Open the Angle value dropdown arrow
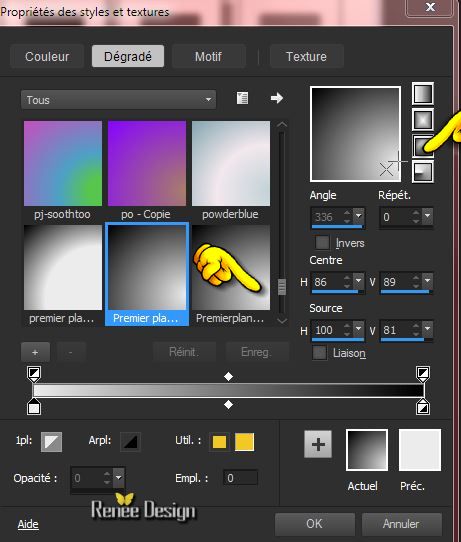Image resolution: width=461 pixels, height=542 pixels. click(359, 216)
